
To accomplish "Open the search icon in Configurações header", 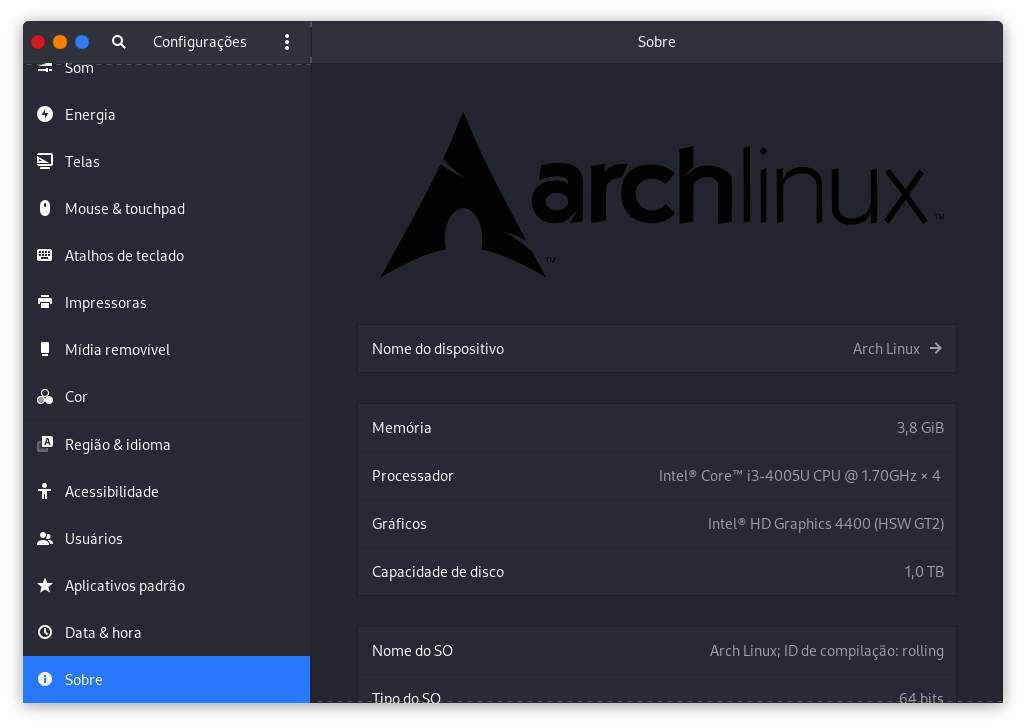I will pyautogui.click(x=118, y=42).
